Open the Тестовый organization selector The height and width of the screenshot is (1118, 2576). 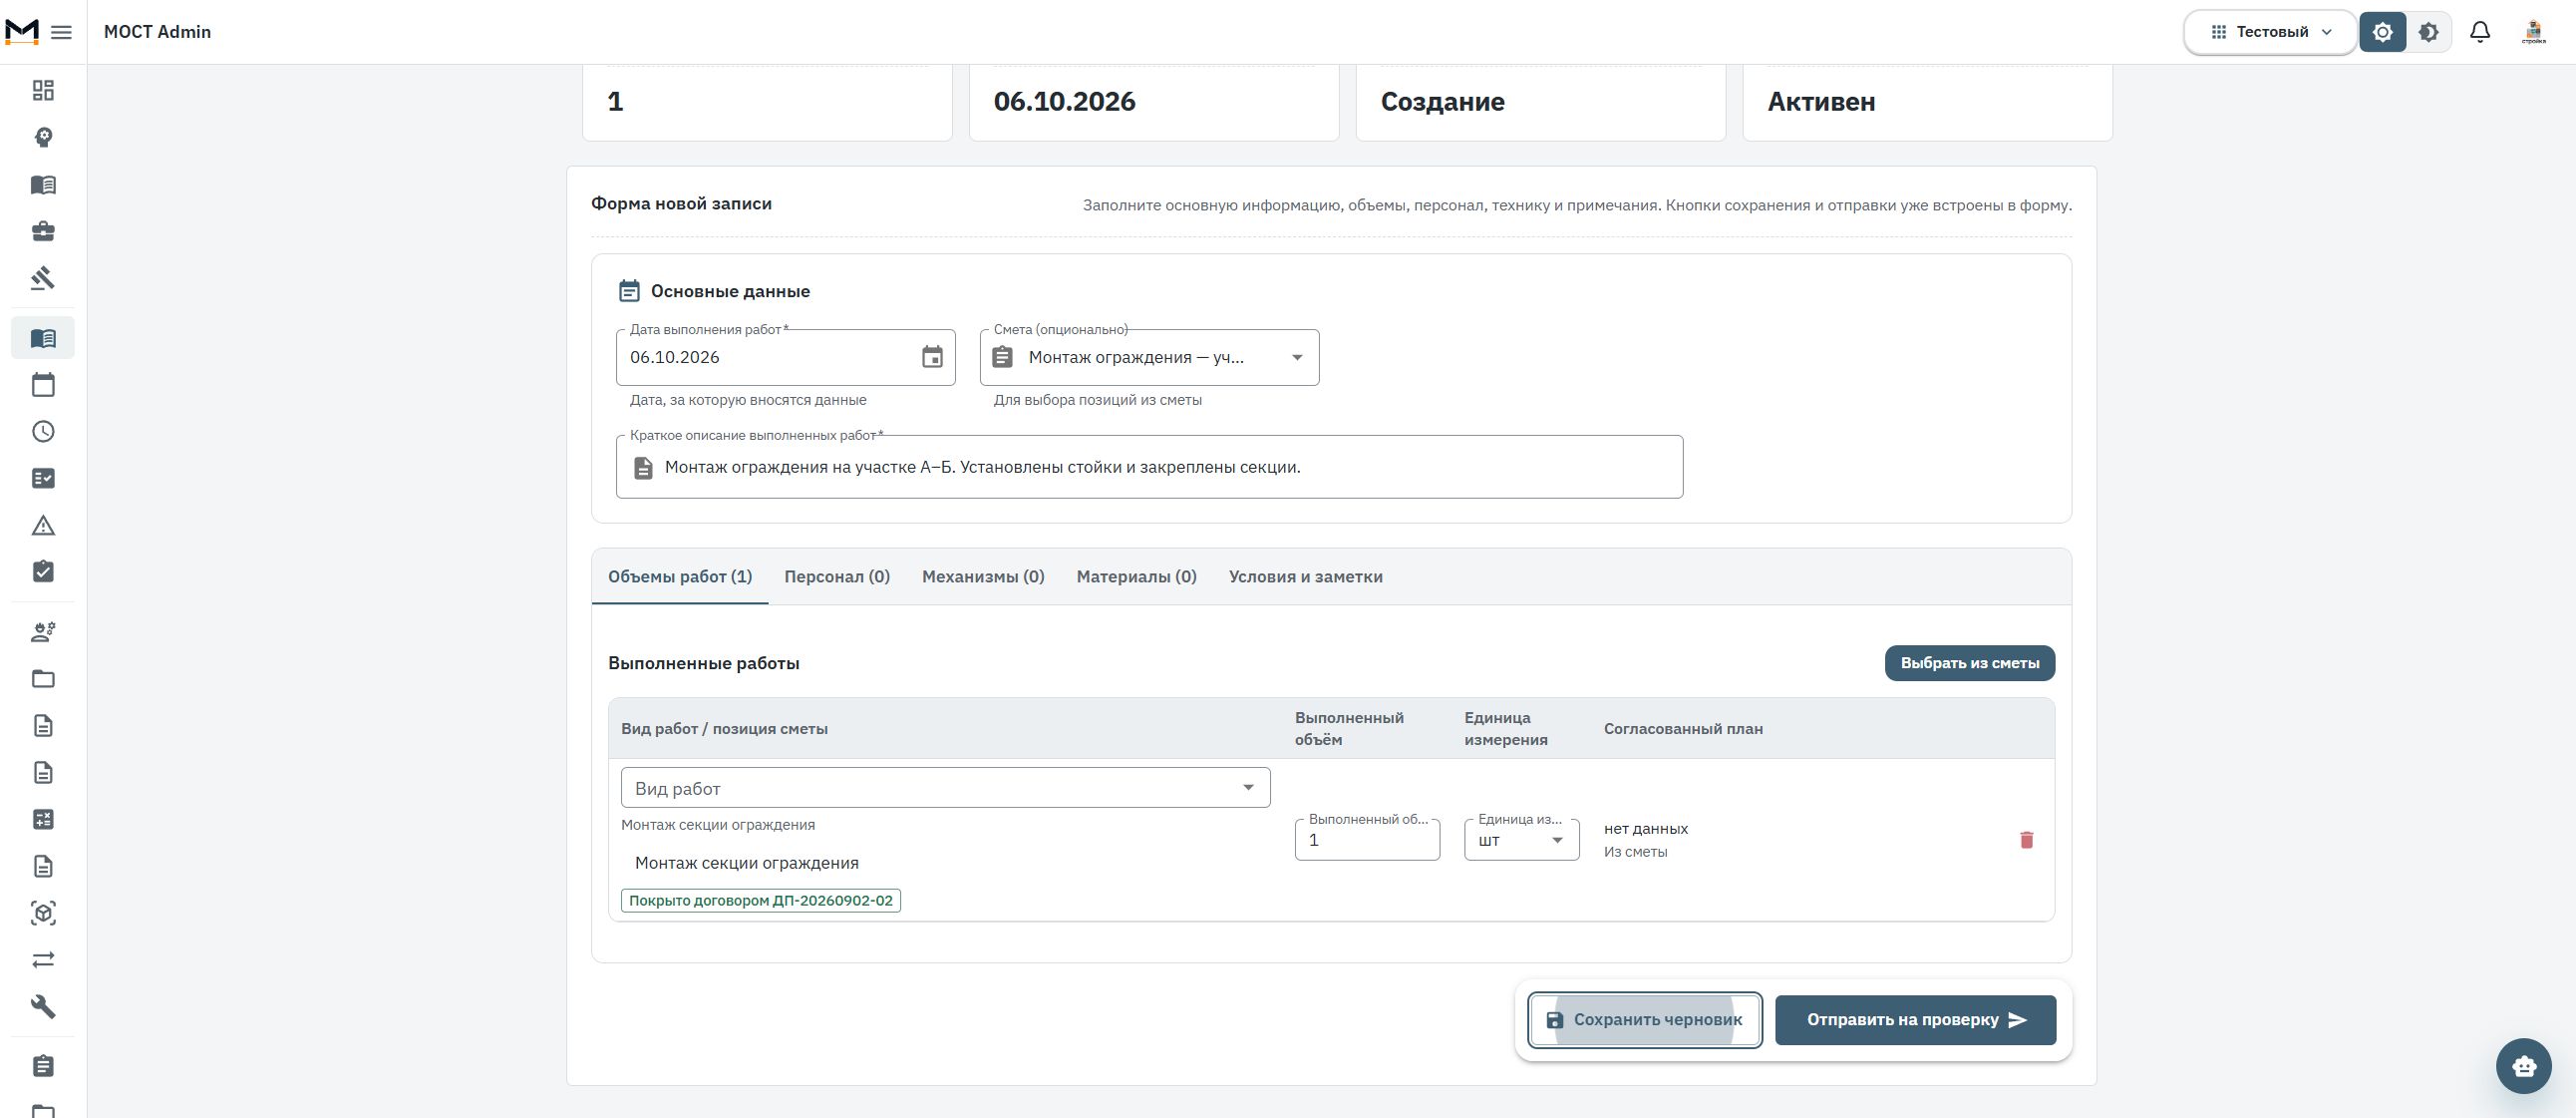[2270, 32]
